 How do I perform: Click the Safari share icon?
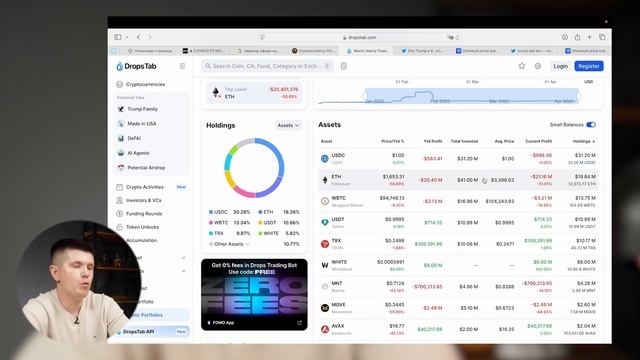coord(577,37)
